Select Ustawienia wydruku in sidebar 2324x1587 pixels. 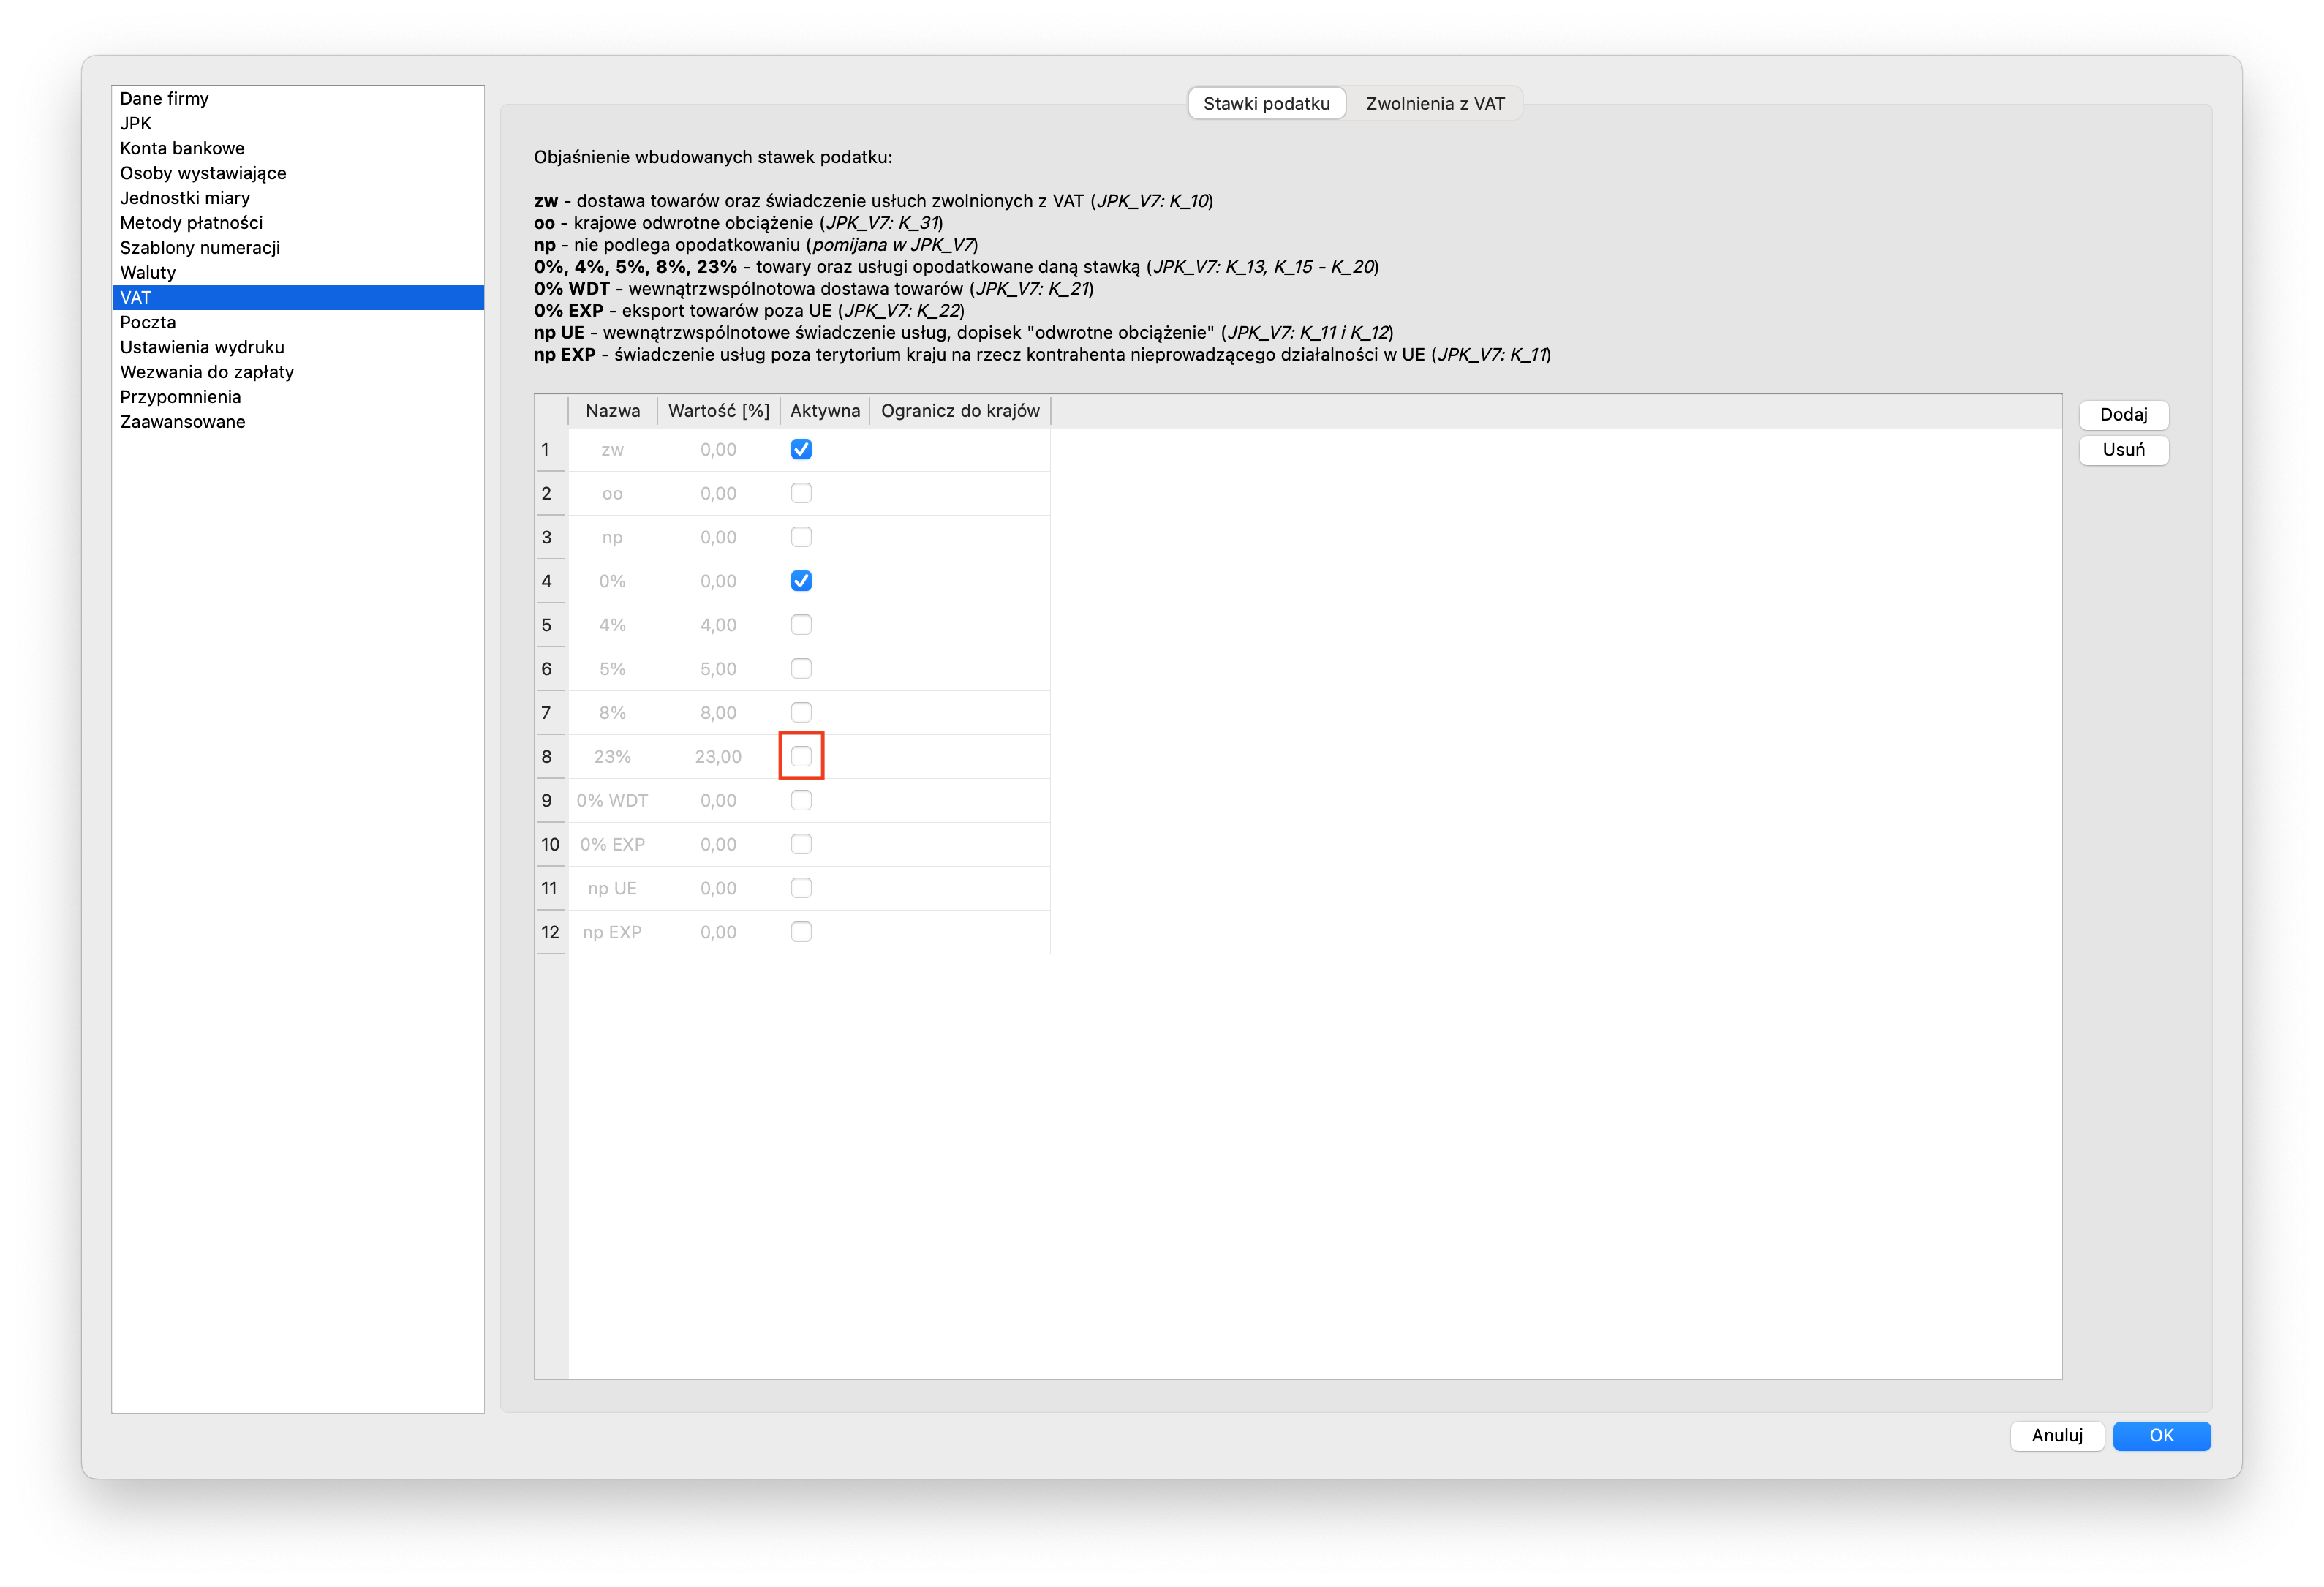pyautogui.click(x=298, y=348)
